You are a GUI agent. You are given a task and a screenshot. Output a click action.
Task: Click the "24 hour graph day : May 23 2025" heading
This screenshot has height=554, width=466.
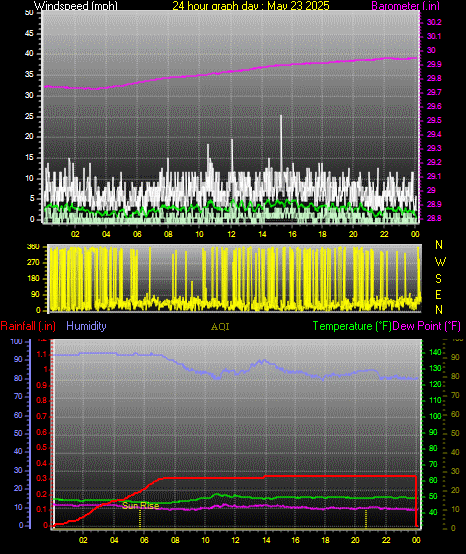tap(251, 5)
